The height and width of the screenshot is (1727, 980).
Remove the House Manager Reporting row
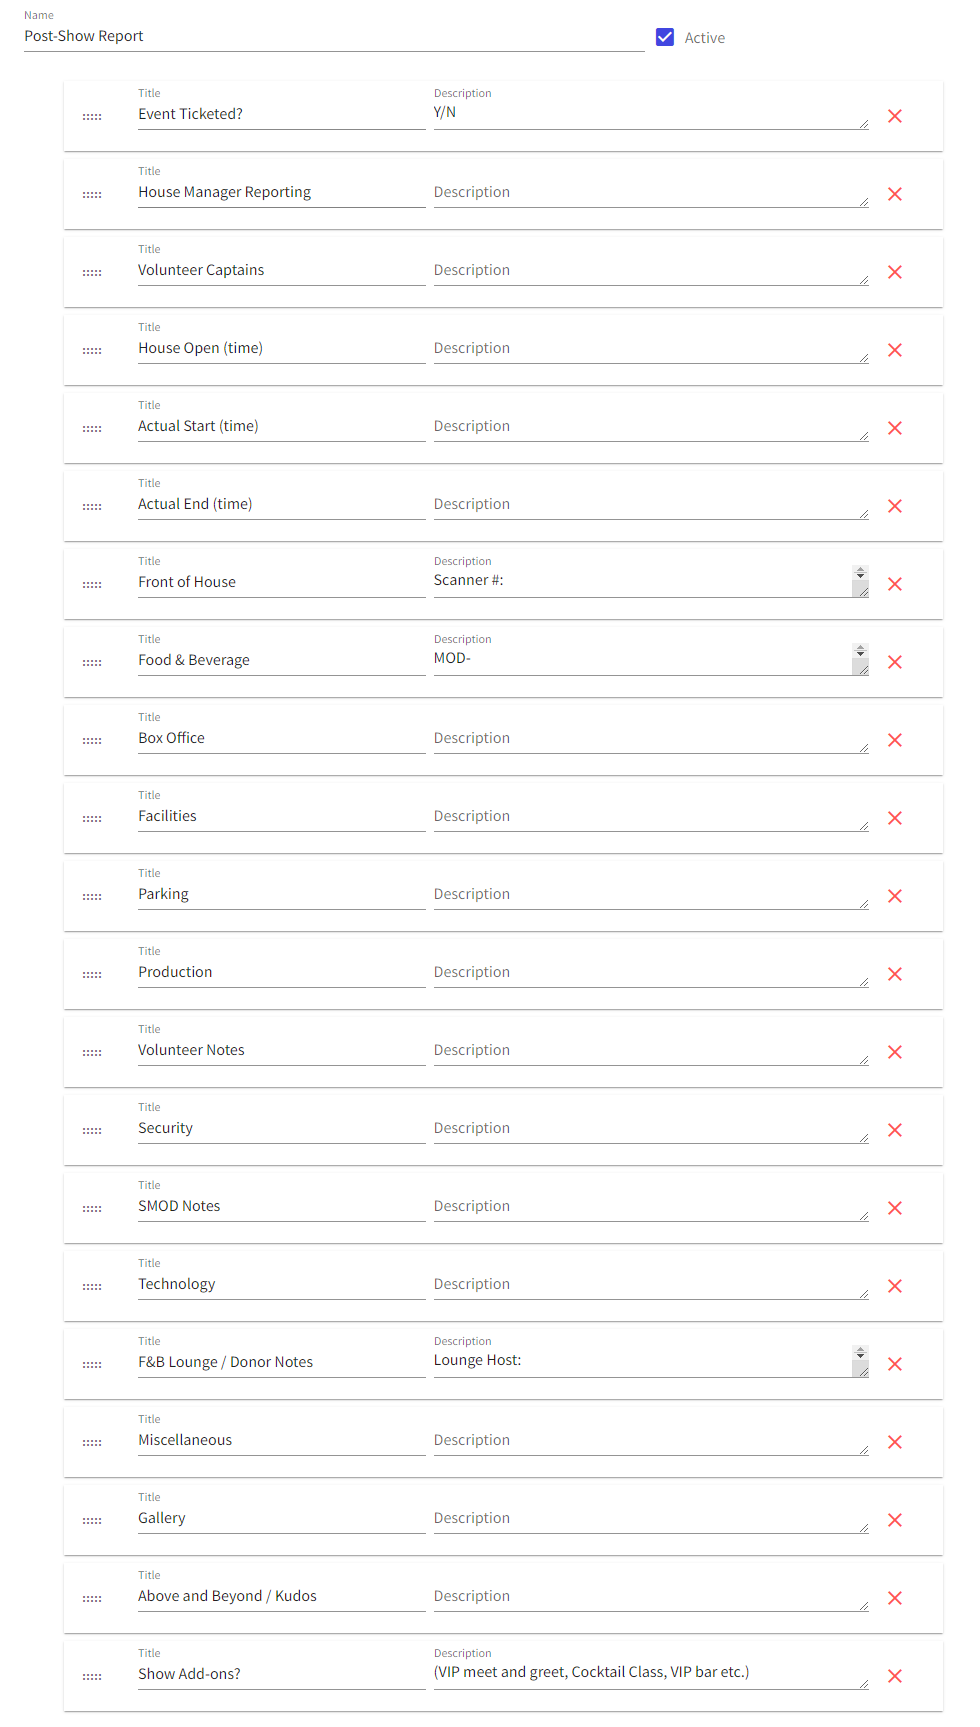[895, 194]
